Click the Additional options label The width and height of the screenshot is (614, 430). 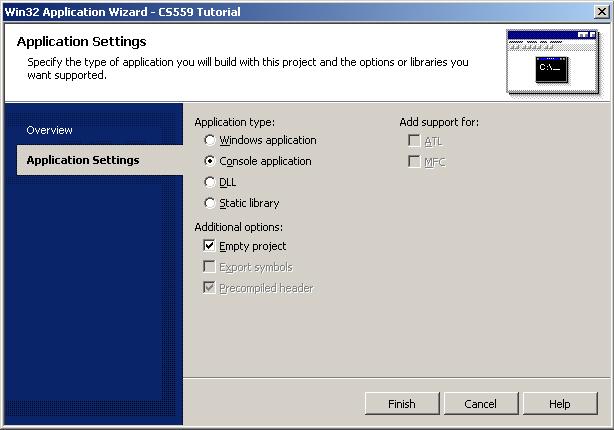point(238,227)
